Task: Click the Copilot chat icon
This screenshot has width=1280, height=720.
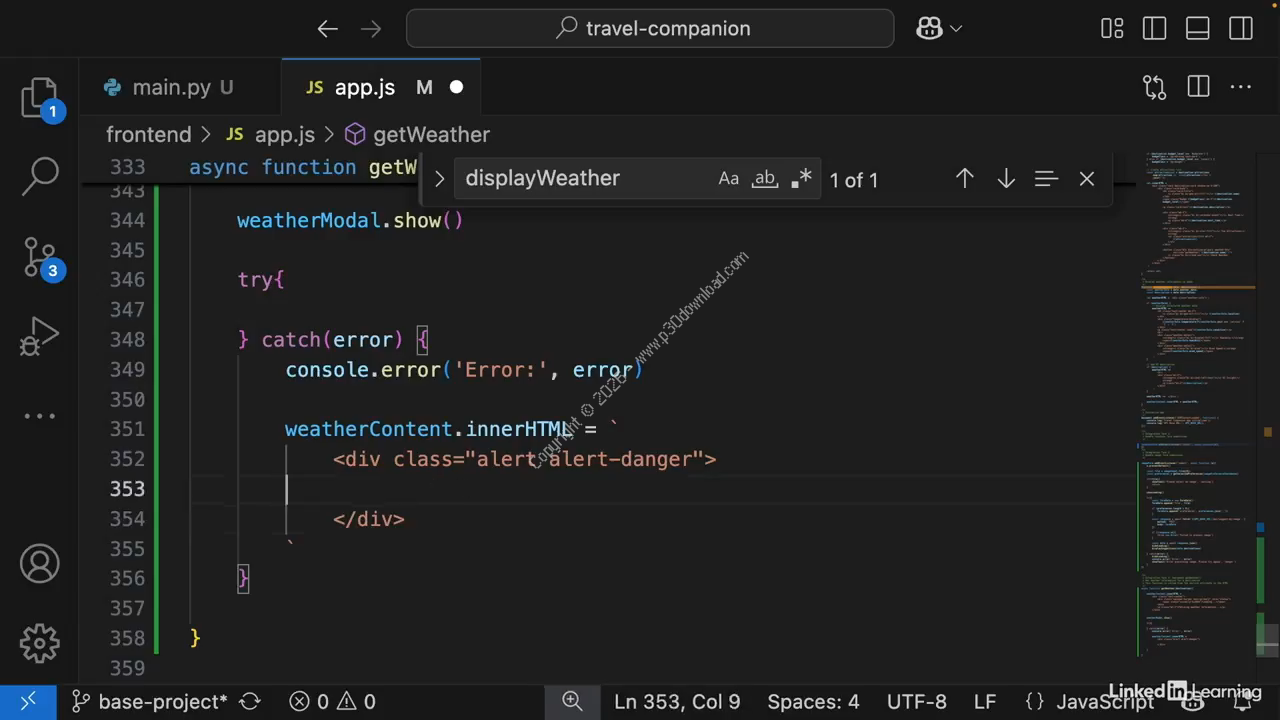Action: click(x=929, y=29)
